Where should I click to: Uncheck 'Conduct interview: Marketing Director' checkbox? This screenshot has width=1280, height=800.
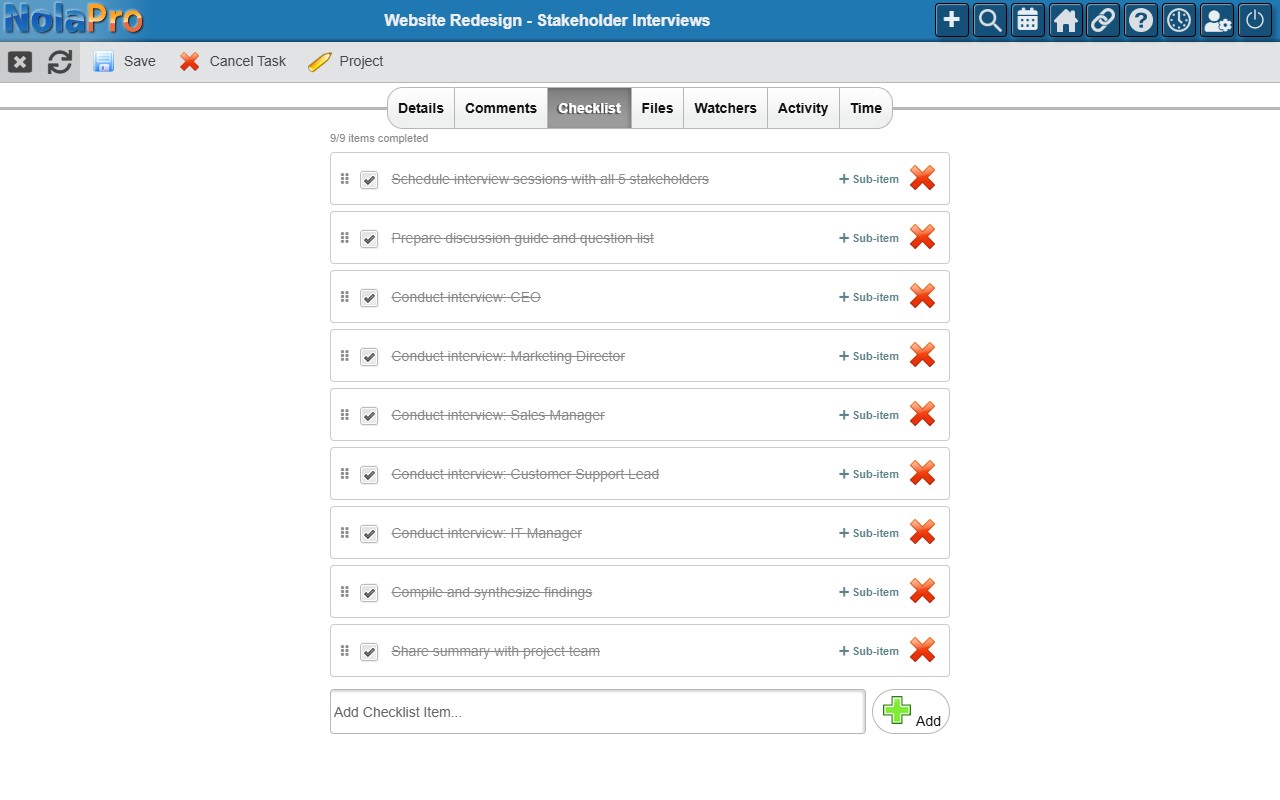369,357
